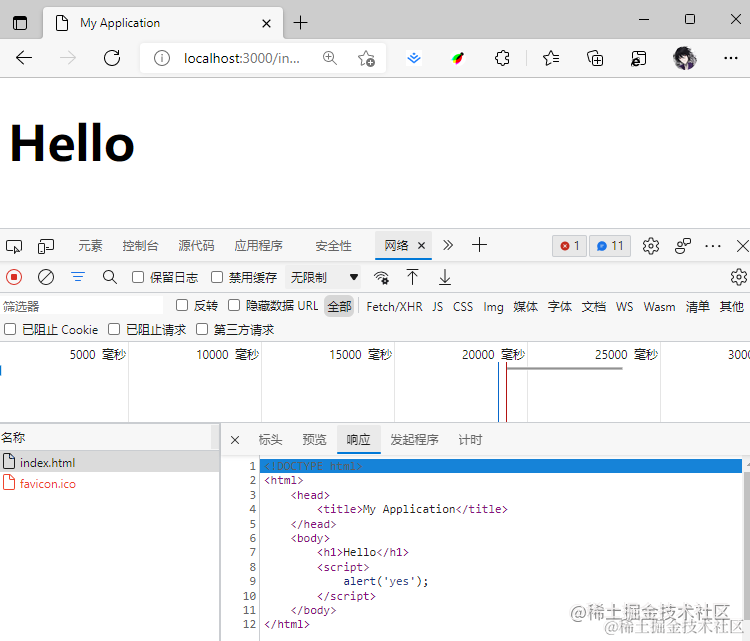Enable the 保留日志 checkbox

click(138, 277)
